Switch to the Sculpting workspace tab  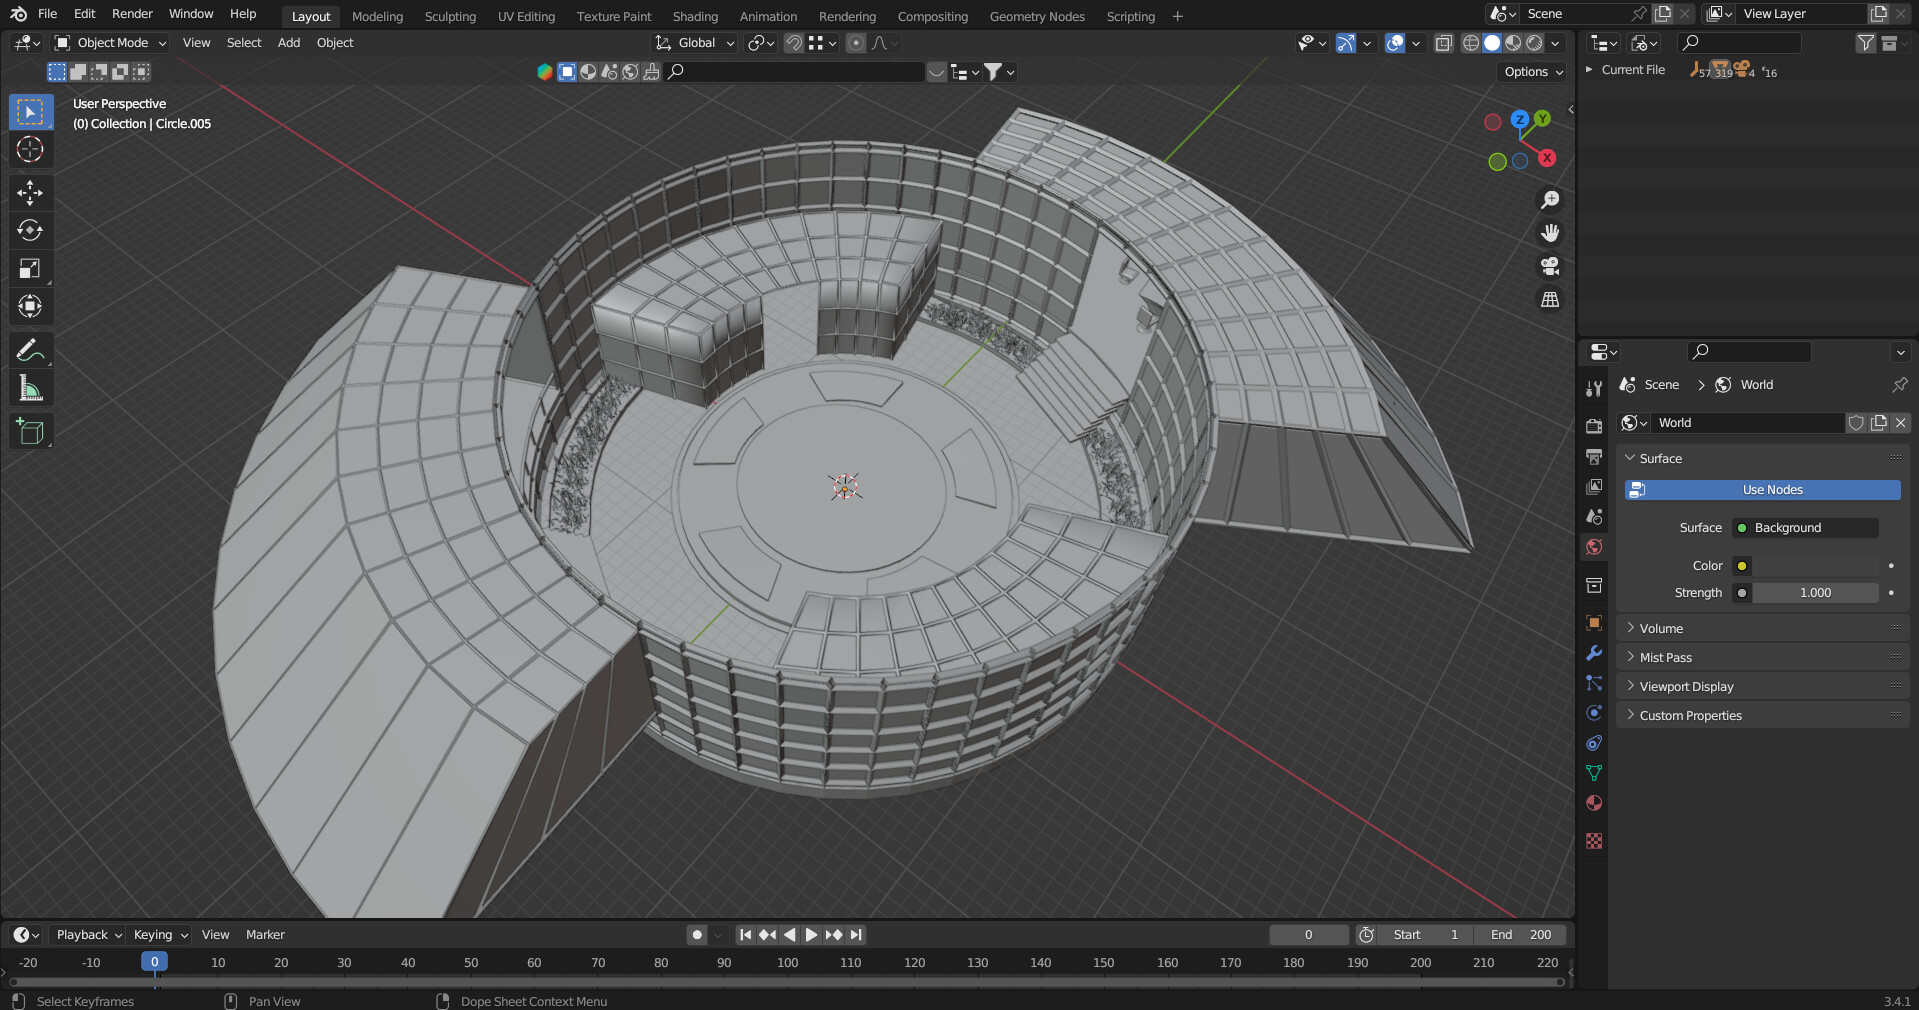point(450,16)
